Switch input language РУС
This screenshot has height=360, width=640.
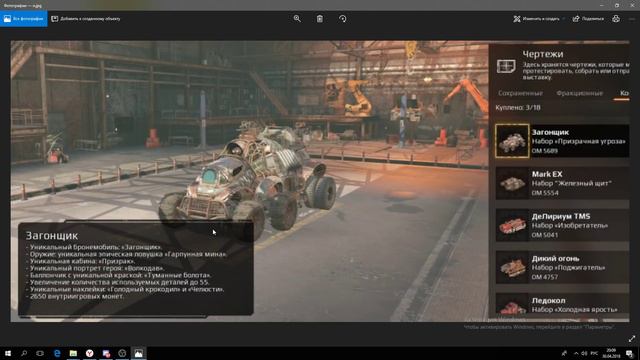(x=594, y=353)
